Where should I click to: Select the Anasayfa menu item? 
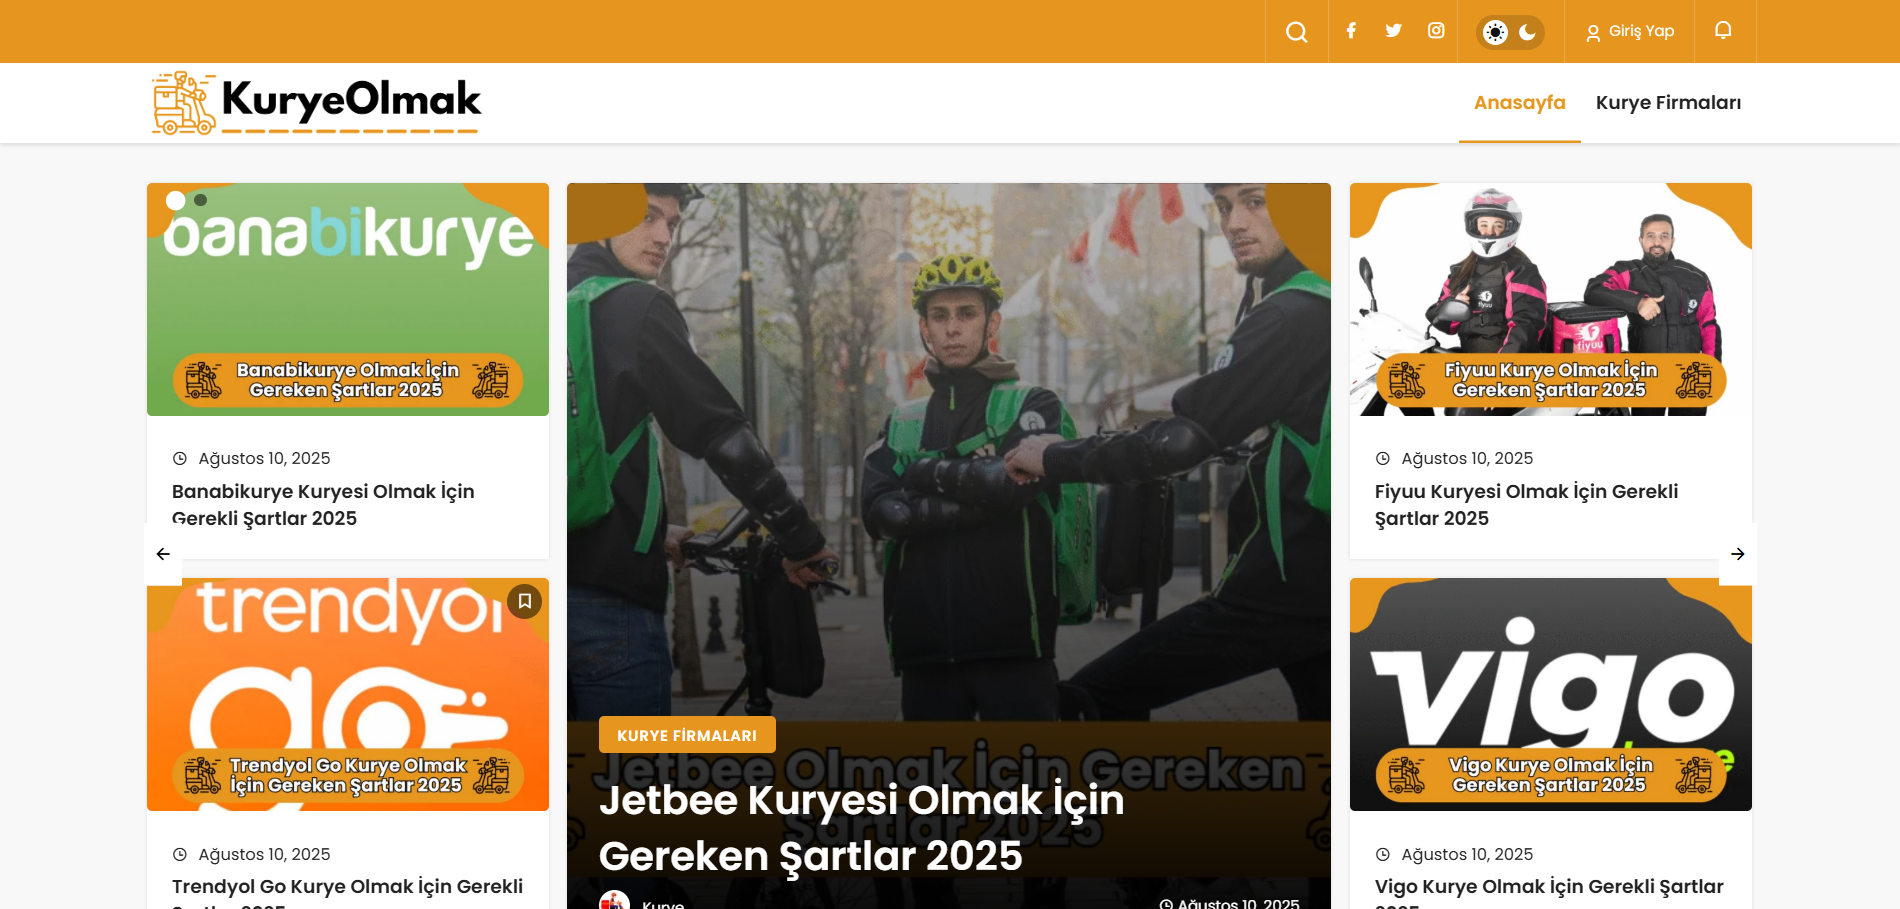1519,103
